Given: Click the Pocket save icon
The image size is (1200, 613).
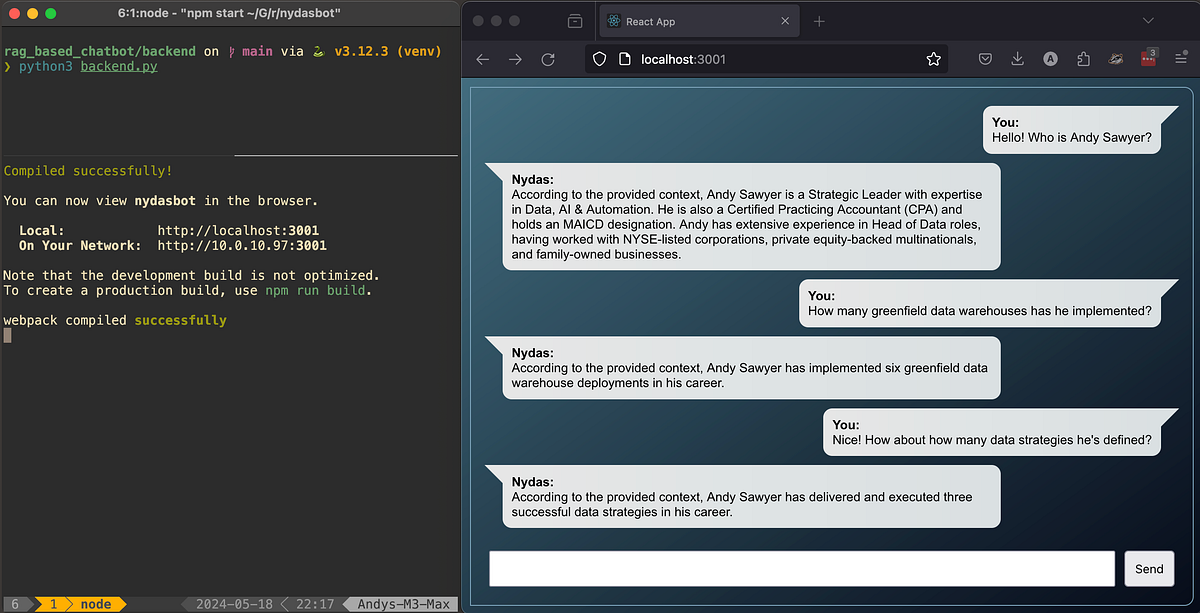Looking at the screenshot, I should click(985, 59).
